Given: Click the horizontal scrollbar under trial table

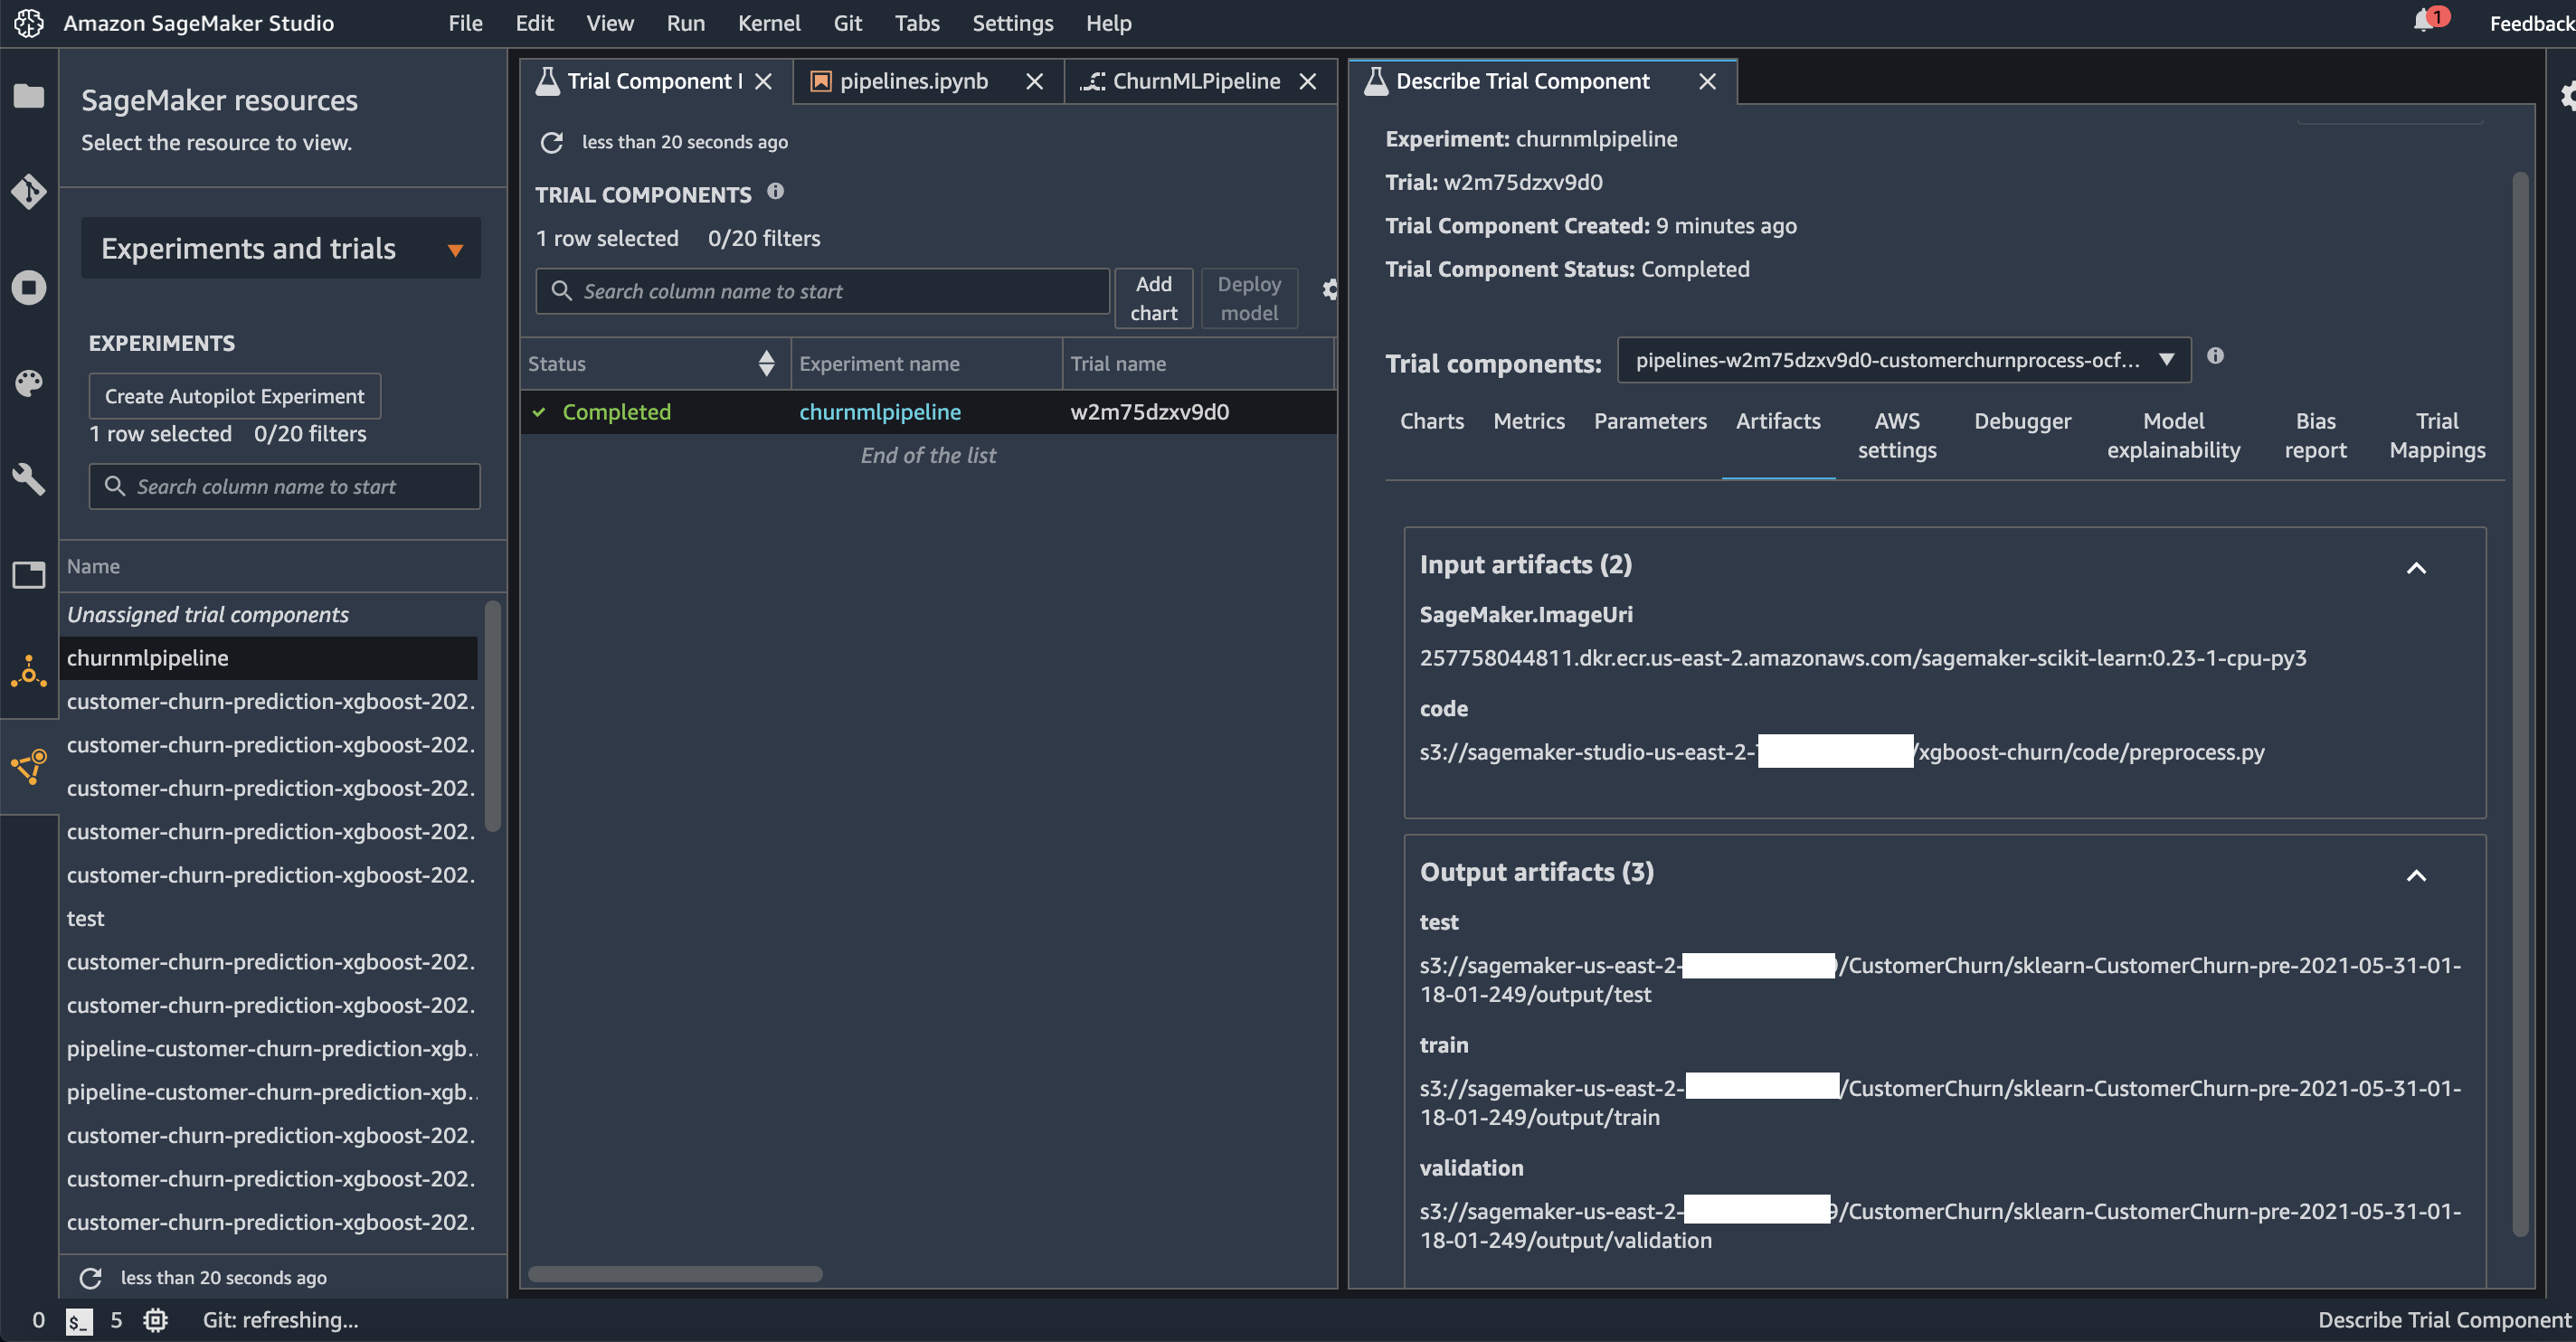Looking at the screenshot, I should click(x=675, y=1274).
